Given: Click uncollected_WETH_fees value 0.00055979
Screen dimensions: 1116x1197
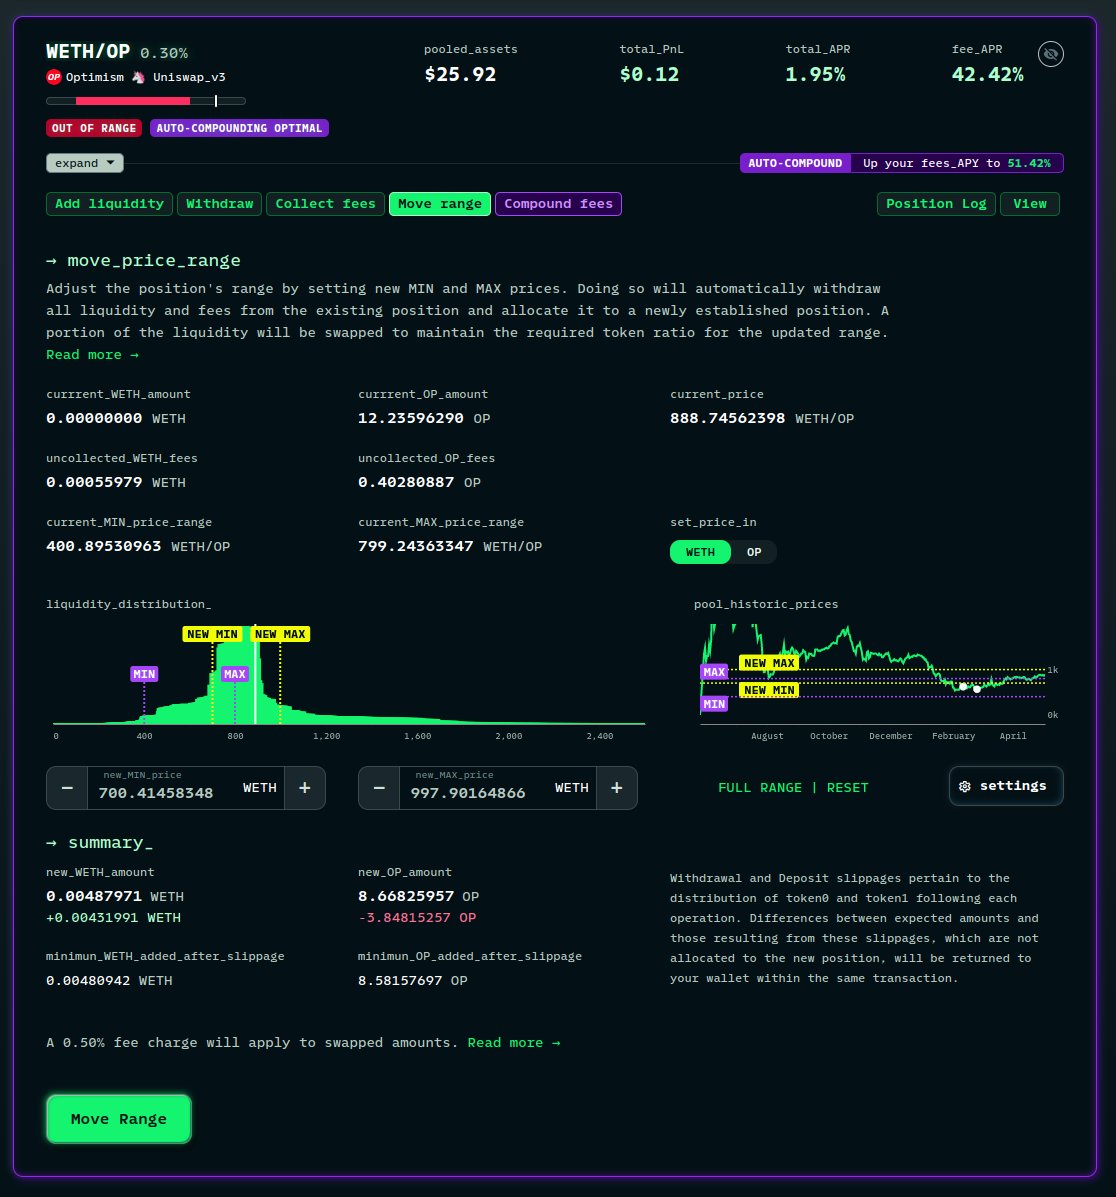Looking at the screenshot, I should [94, 482].
